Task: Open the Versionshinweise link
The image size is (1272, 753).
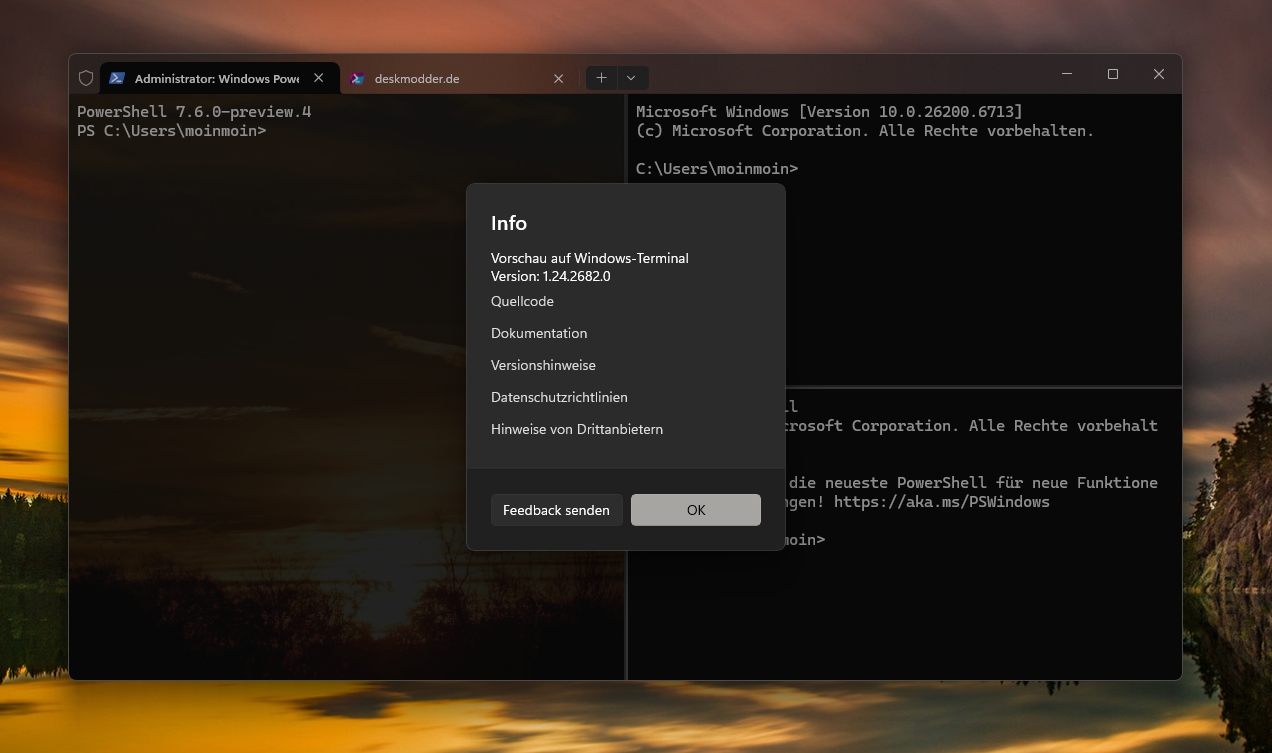Action: point(543,365)
